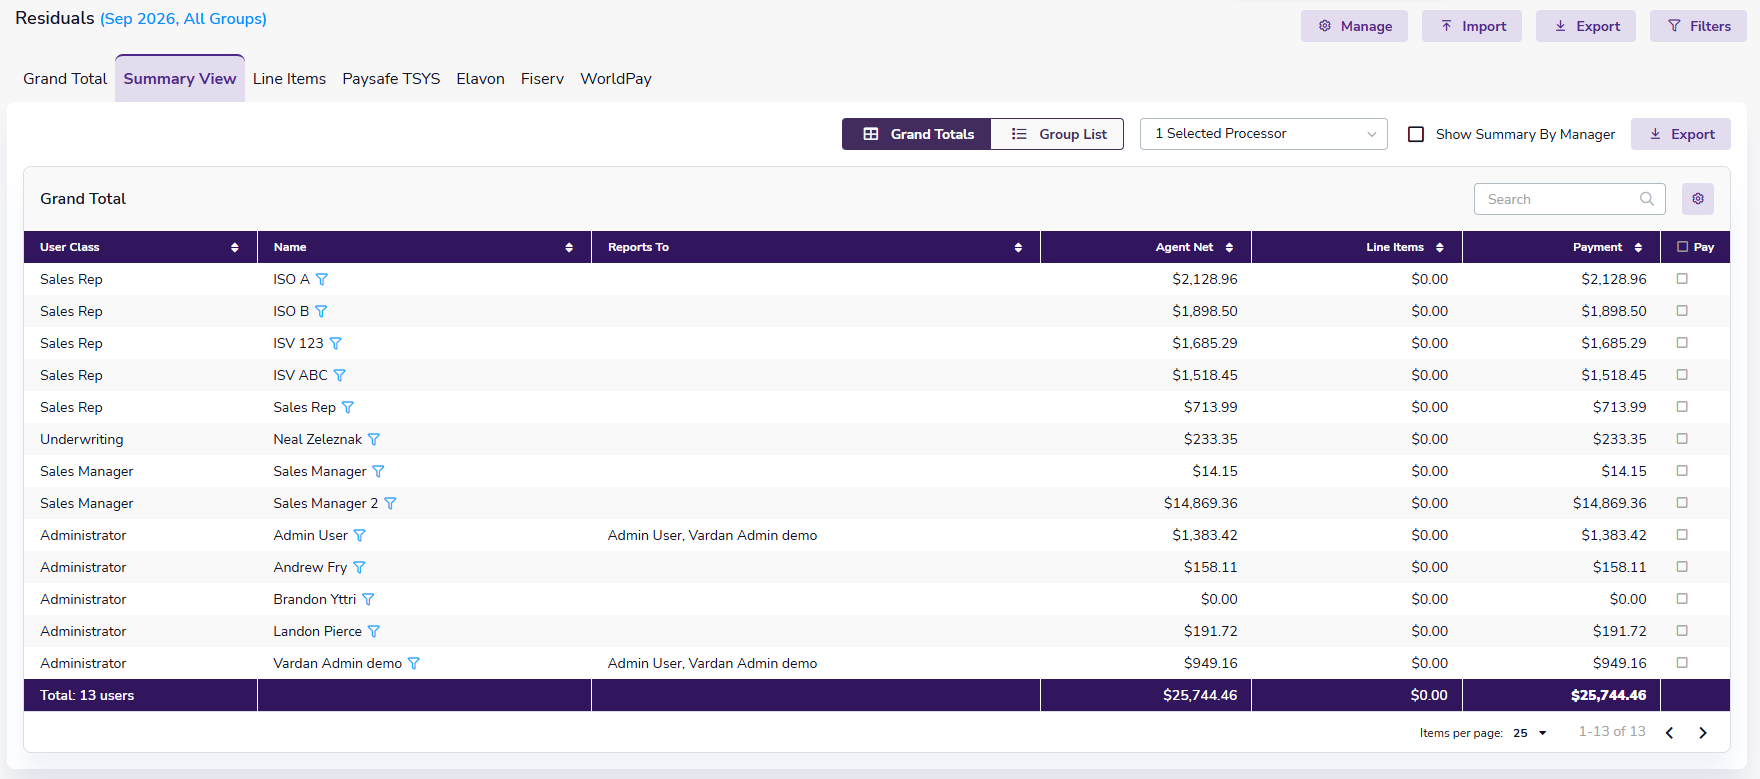Click the filter icon beside Sales Manager 2
The image size is (1760, 779).
click(390, 503)
